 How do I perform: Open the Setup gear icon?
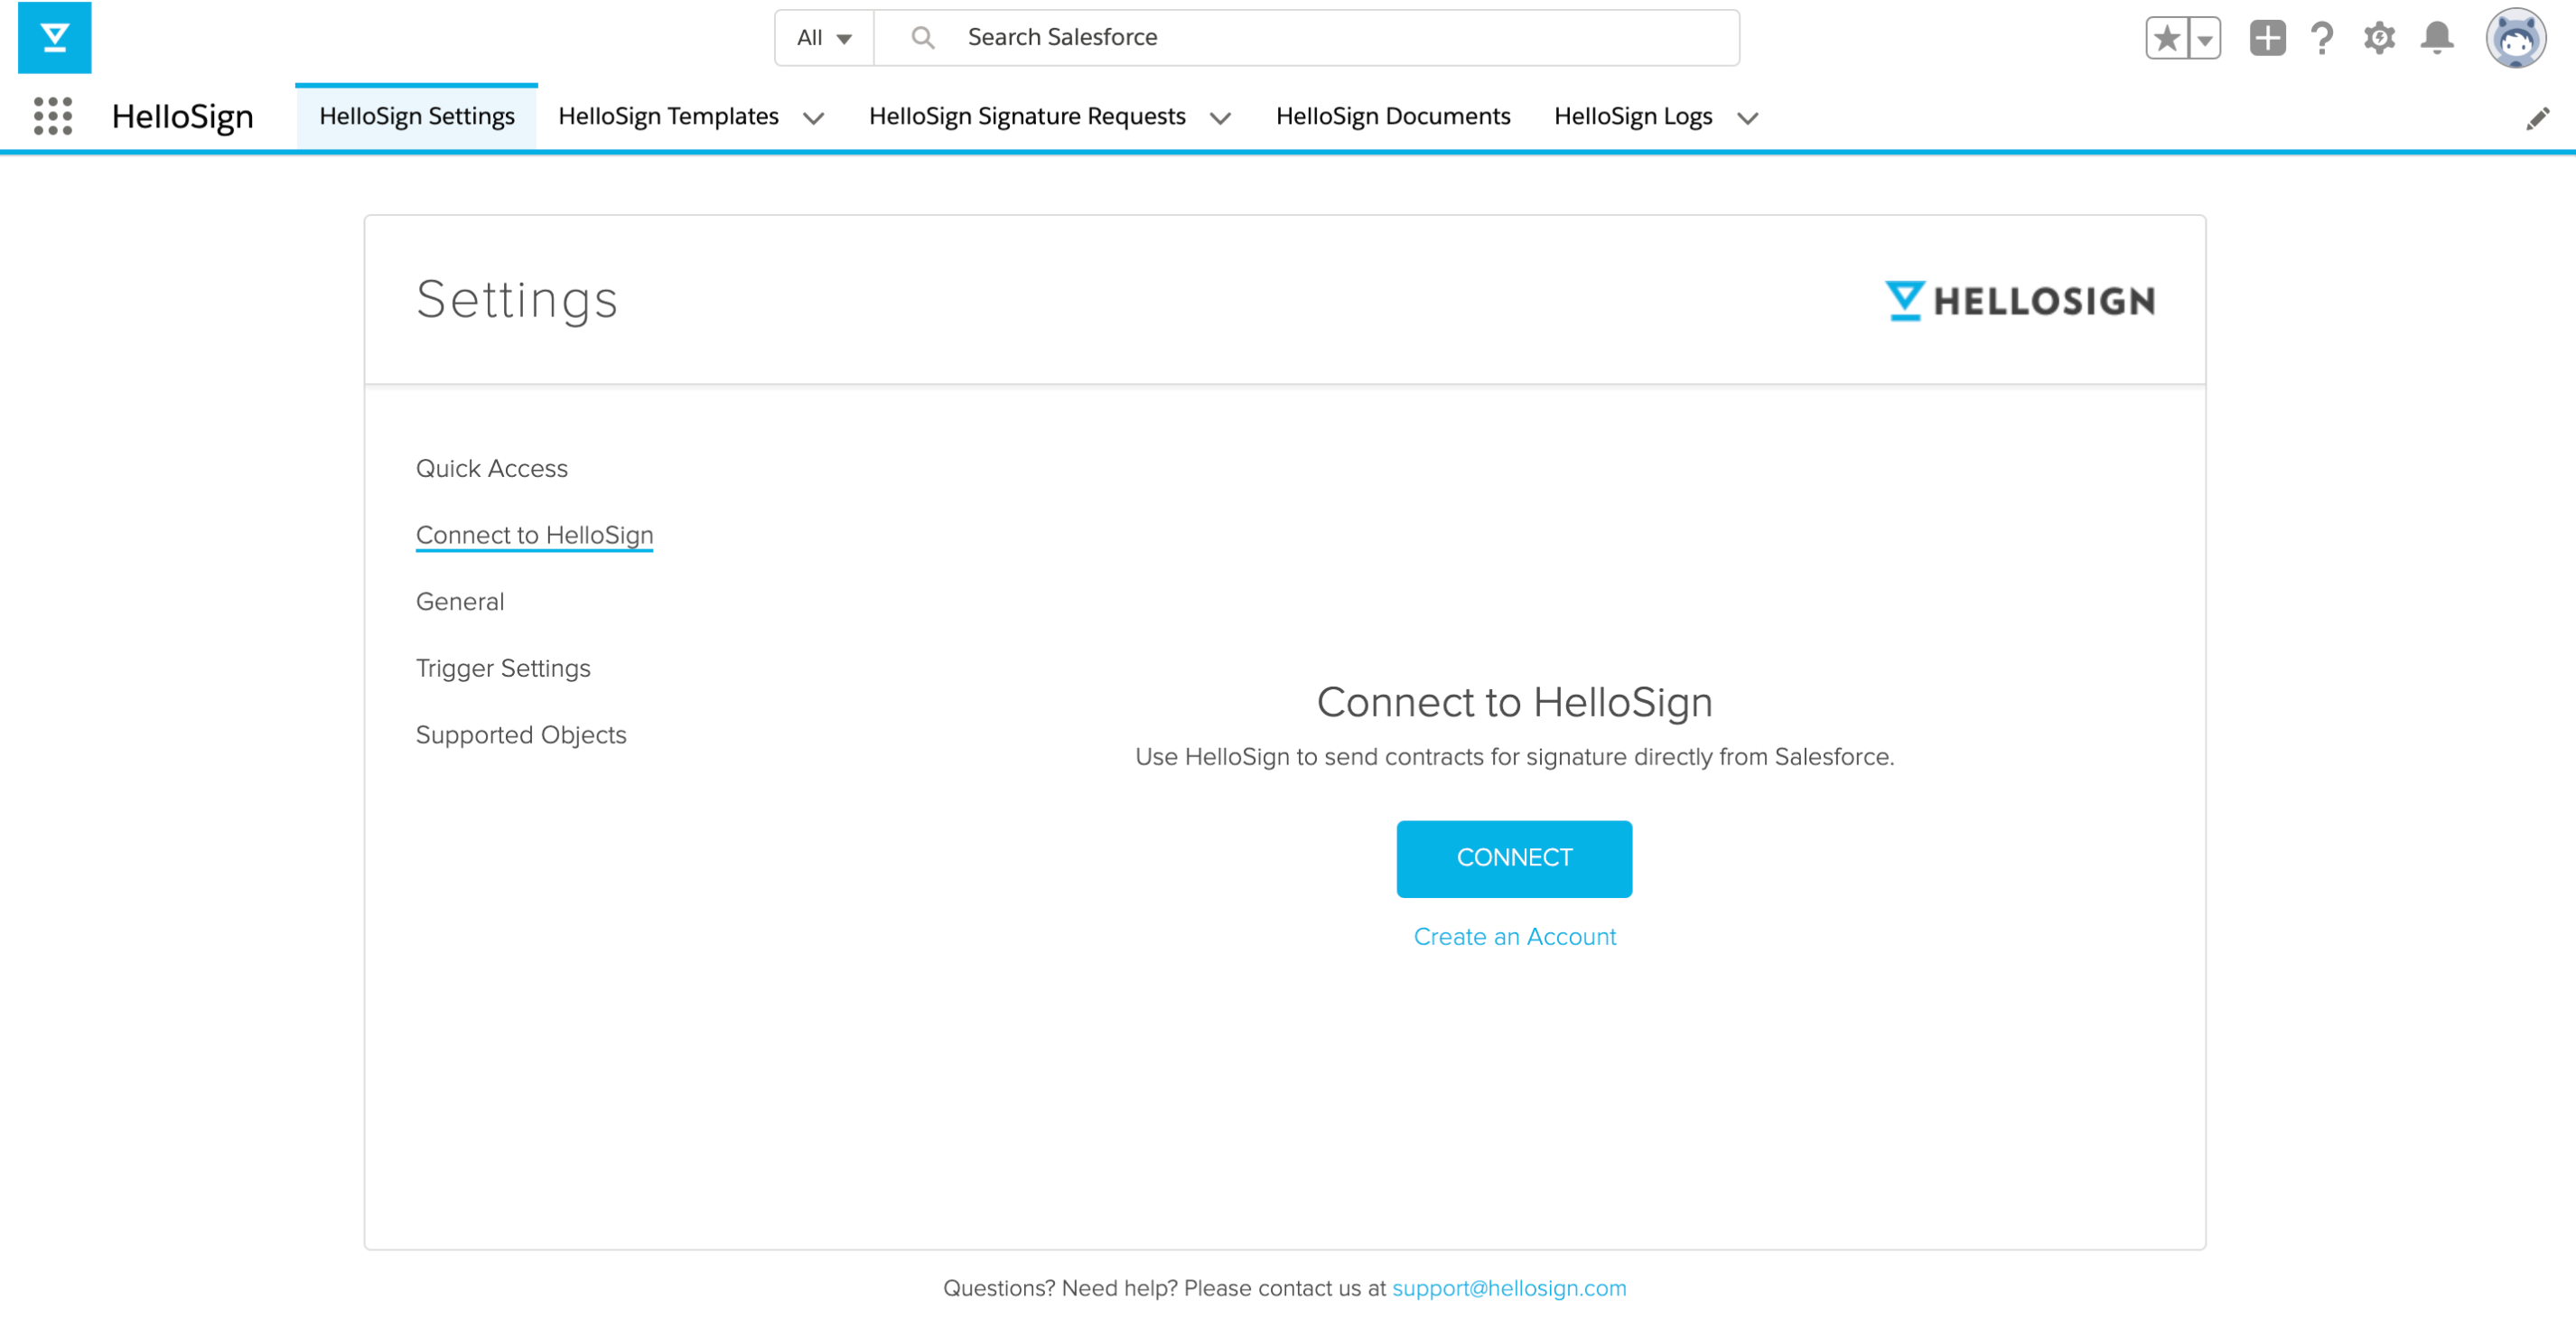pyautogui.click(x=2379, y=38)
